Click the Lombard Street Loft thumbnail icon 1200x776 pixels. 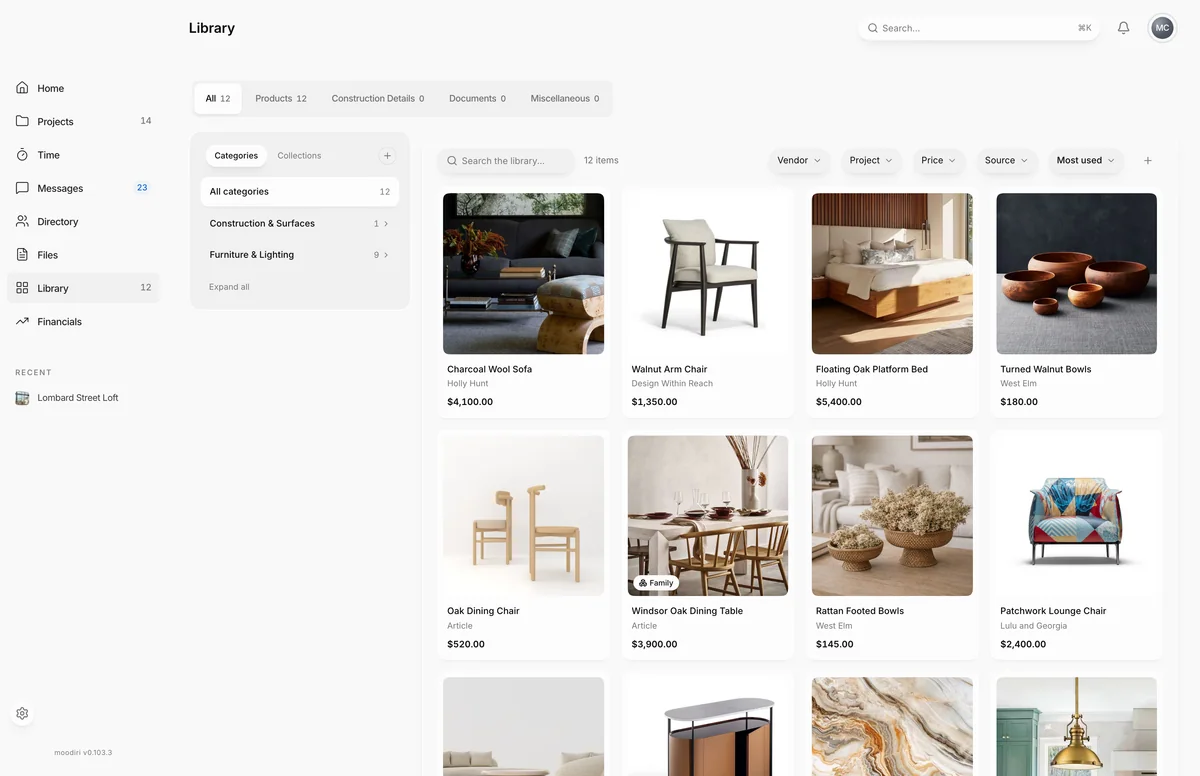[22, 398]
